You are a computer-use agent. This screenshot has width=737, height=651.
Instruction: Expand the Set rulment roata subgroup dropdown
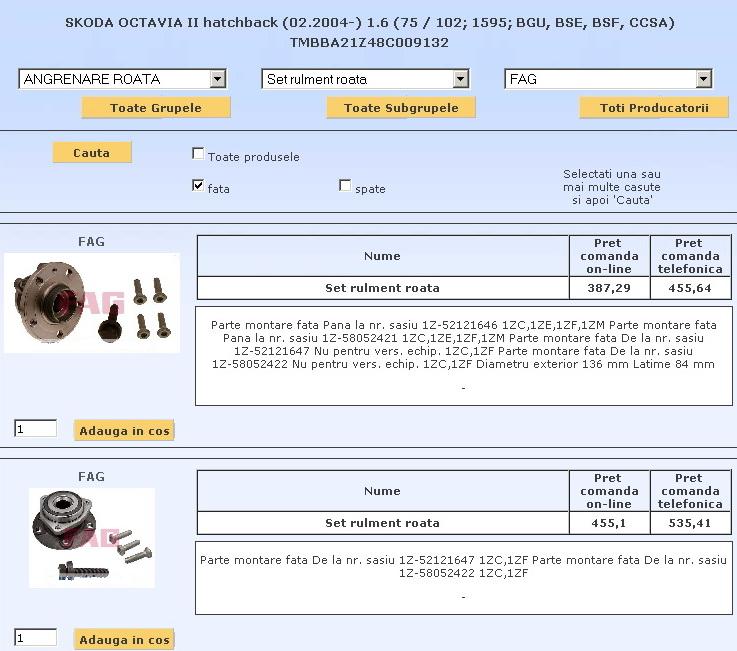[365, 79]
